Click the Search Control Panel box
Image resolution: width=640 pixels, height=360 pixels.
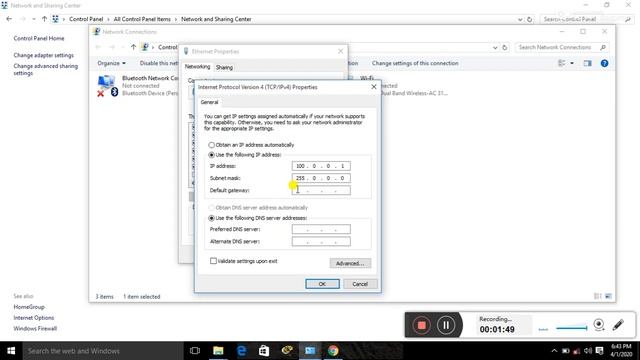click(x=586, y=19)
